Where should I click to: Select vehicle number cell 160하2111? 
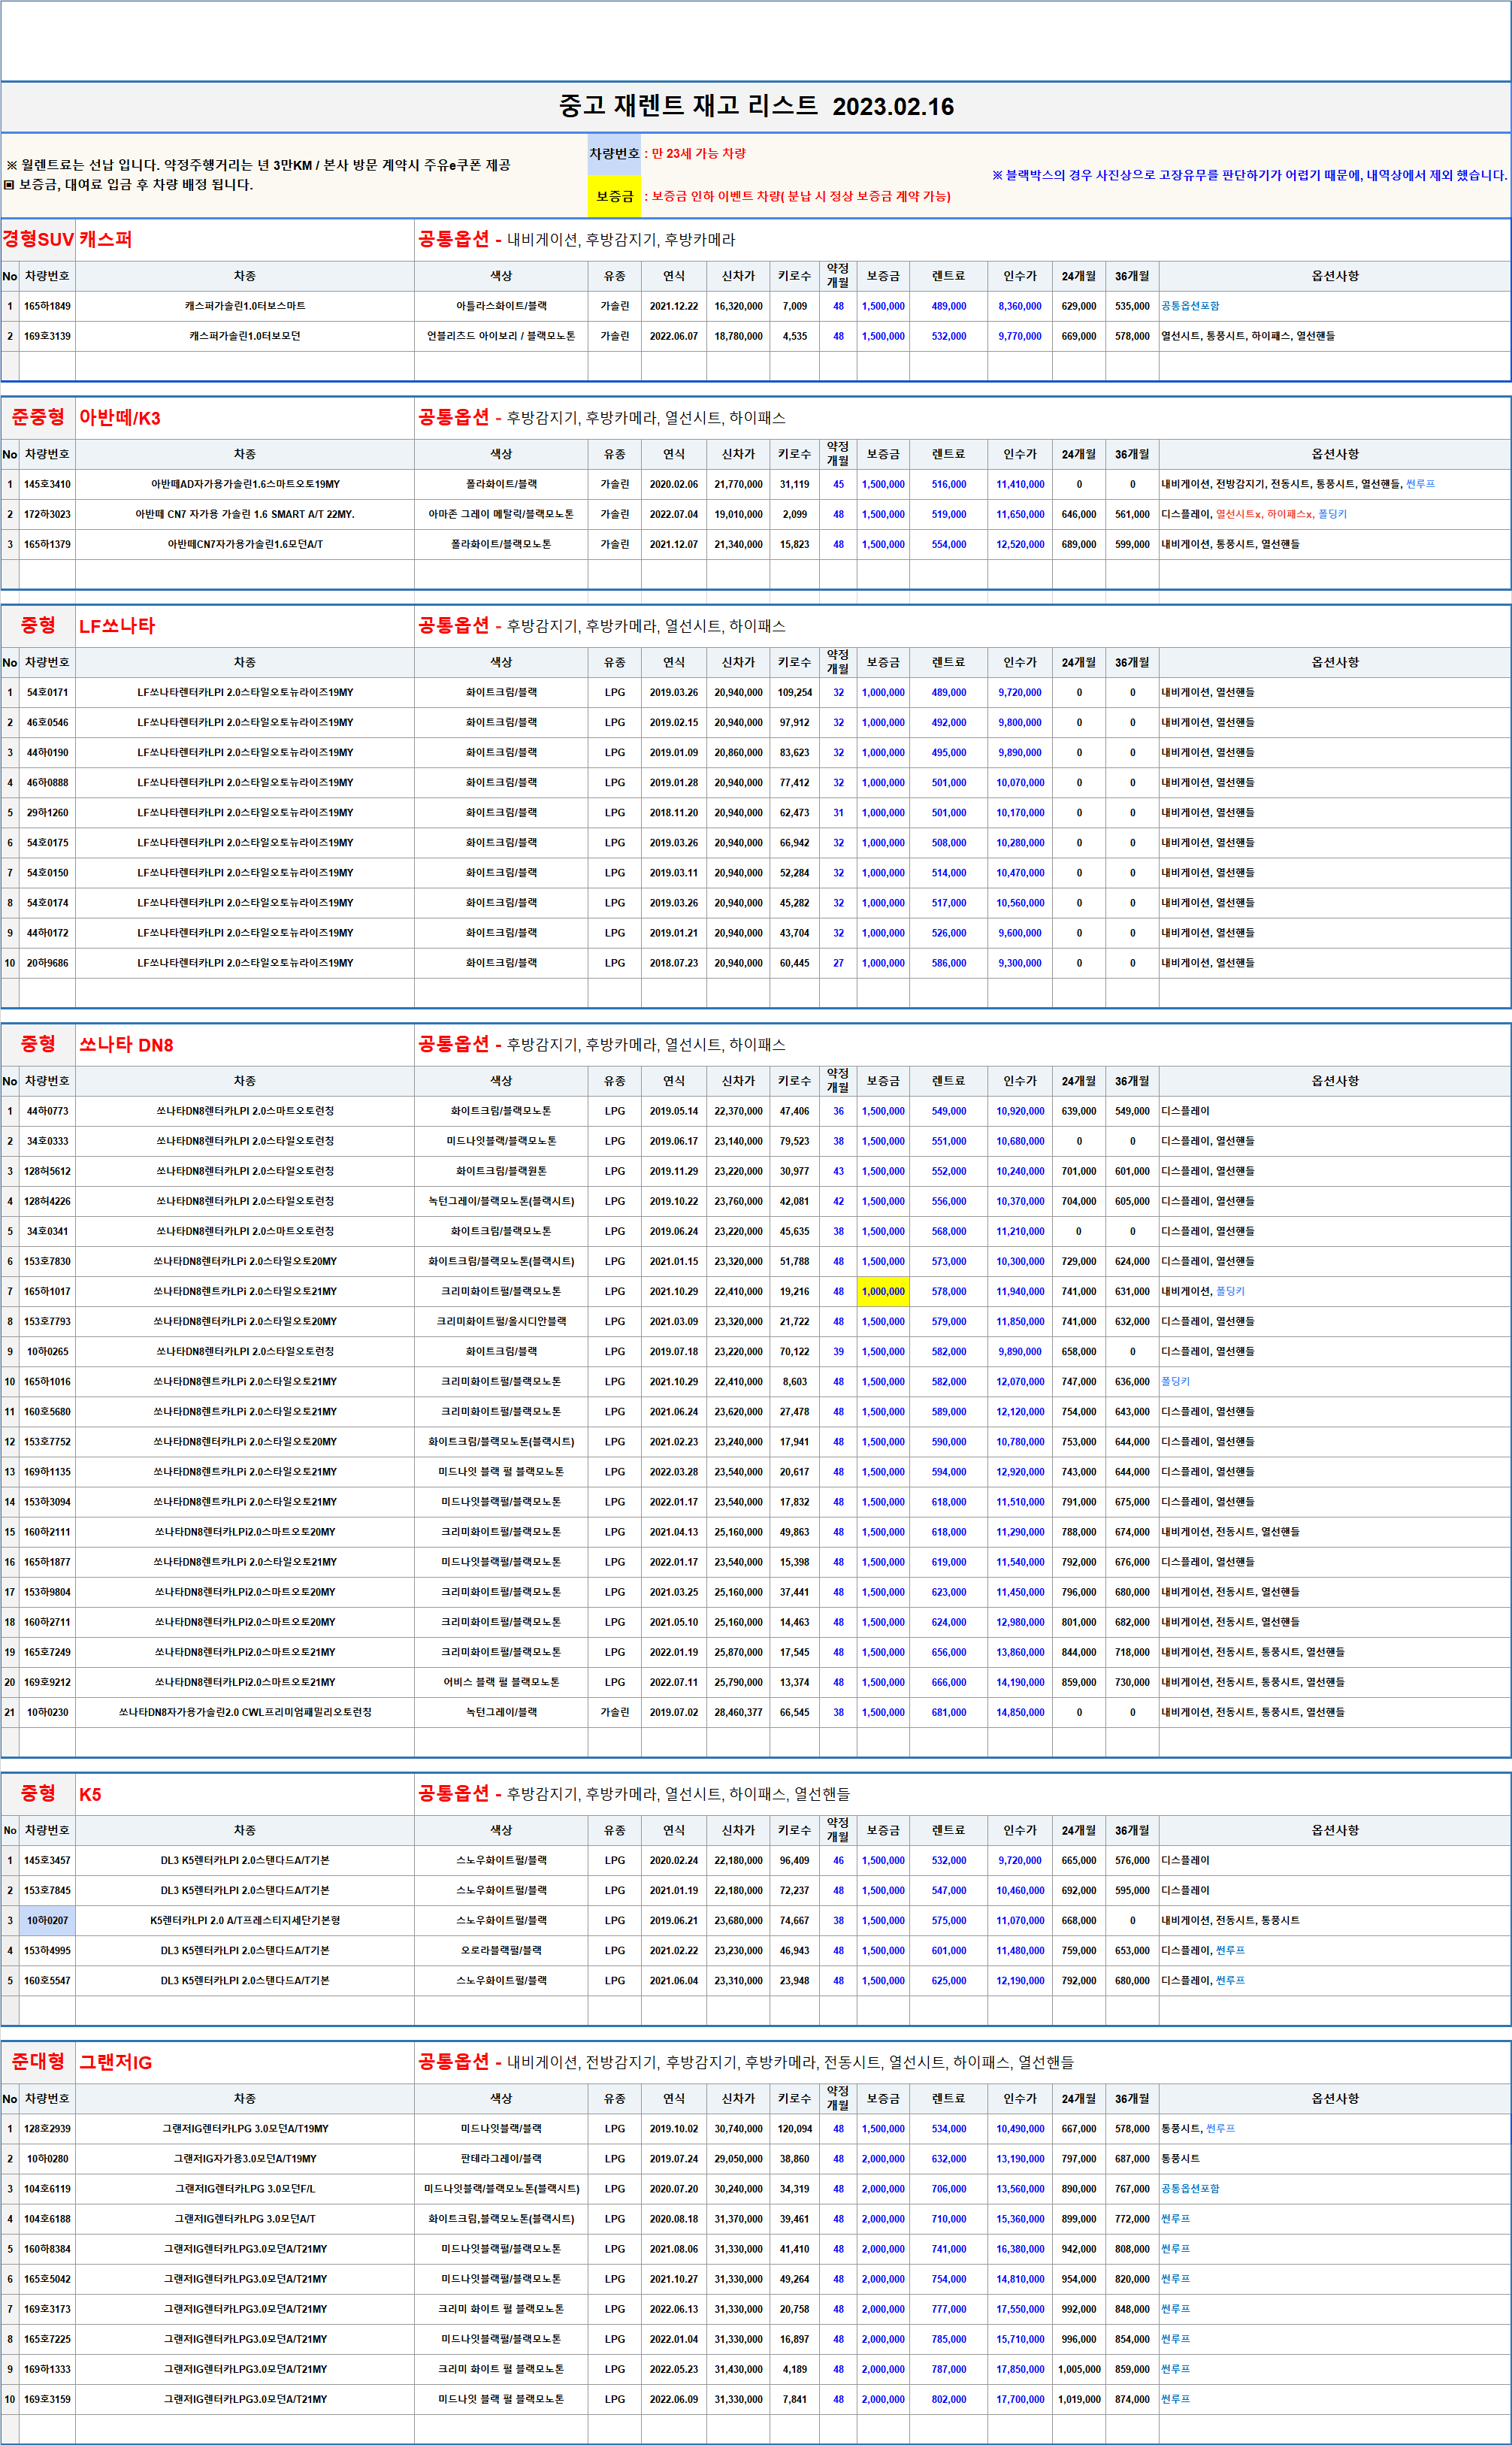47,1531
